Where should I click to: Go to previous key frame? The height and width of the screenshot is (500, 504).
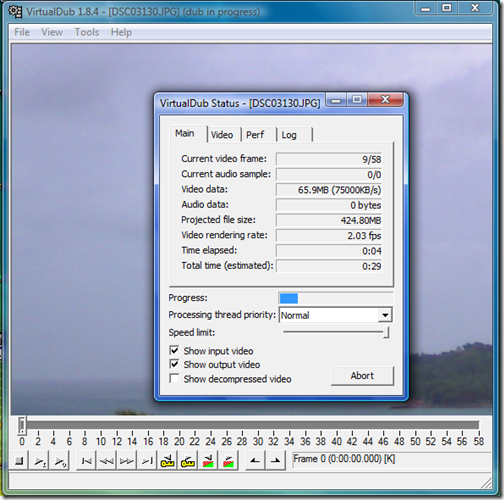(167, 461)
